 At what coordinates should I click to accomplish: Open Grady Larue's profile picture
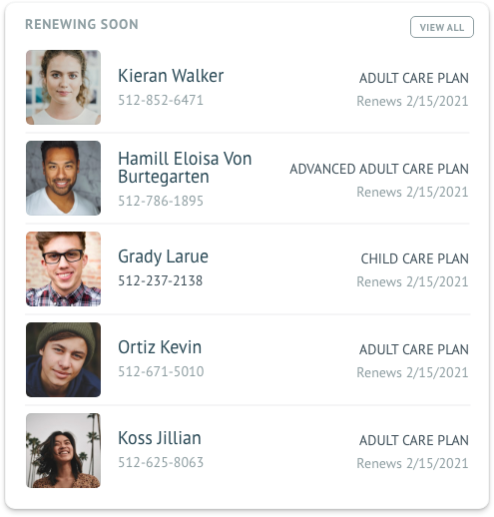(x=63, y=269)
